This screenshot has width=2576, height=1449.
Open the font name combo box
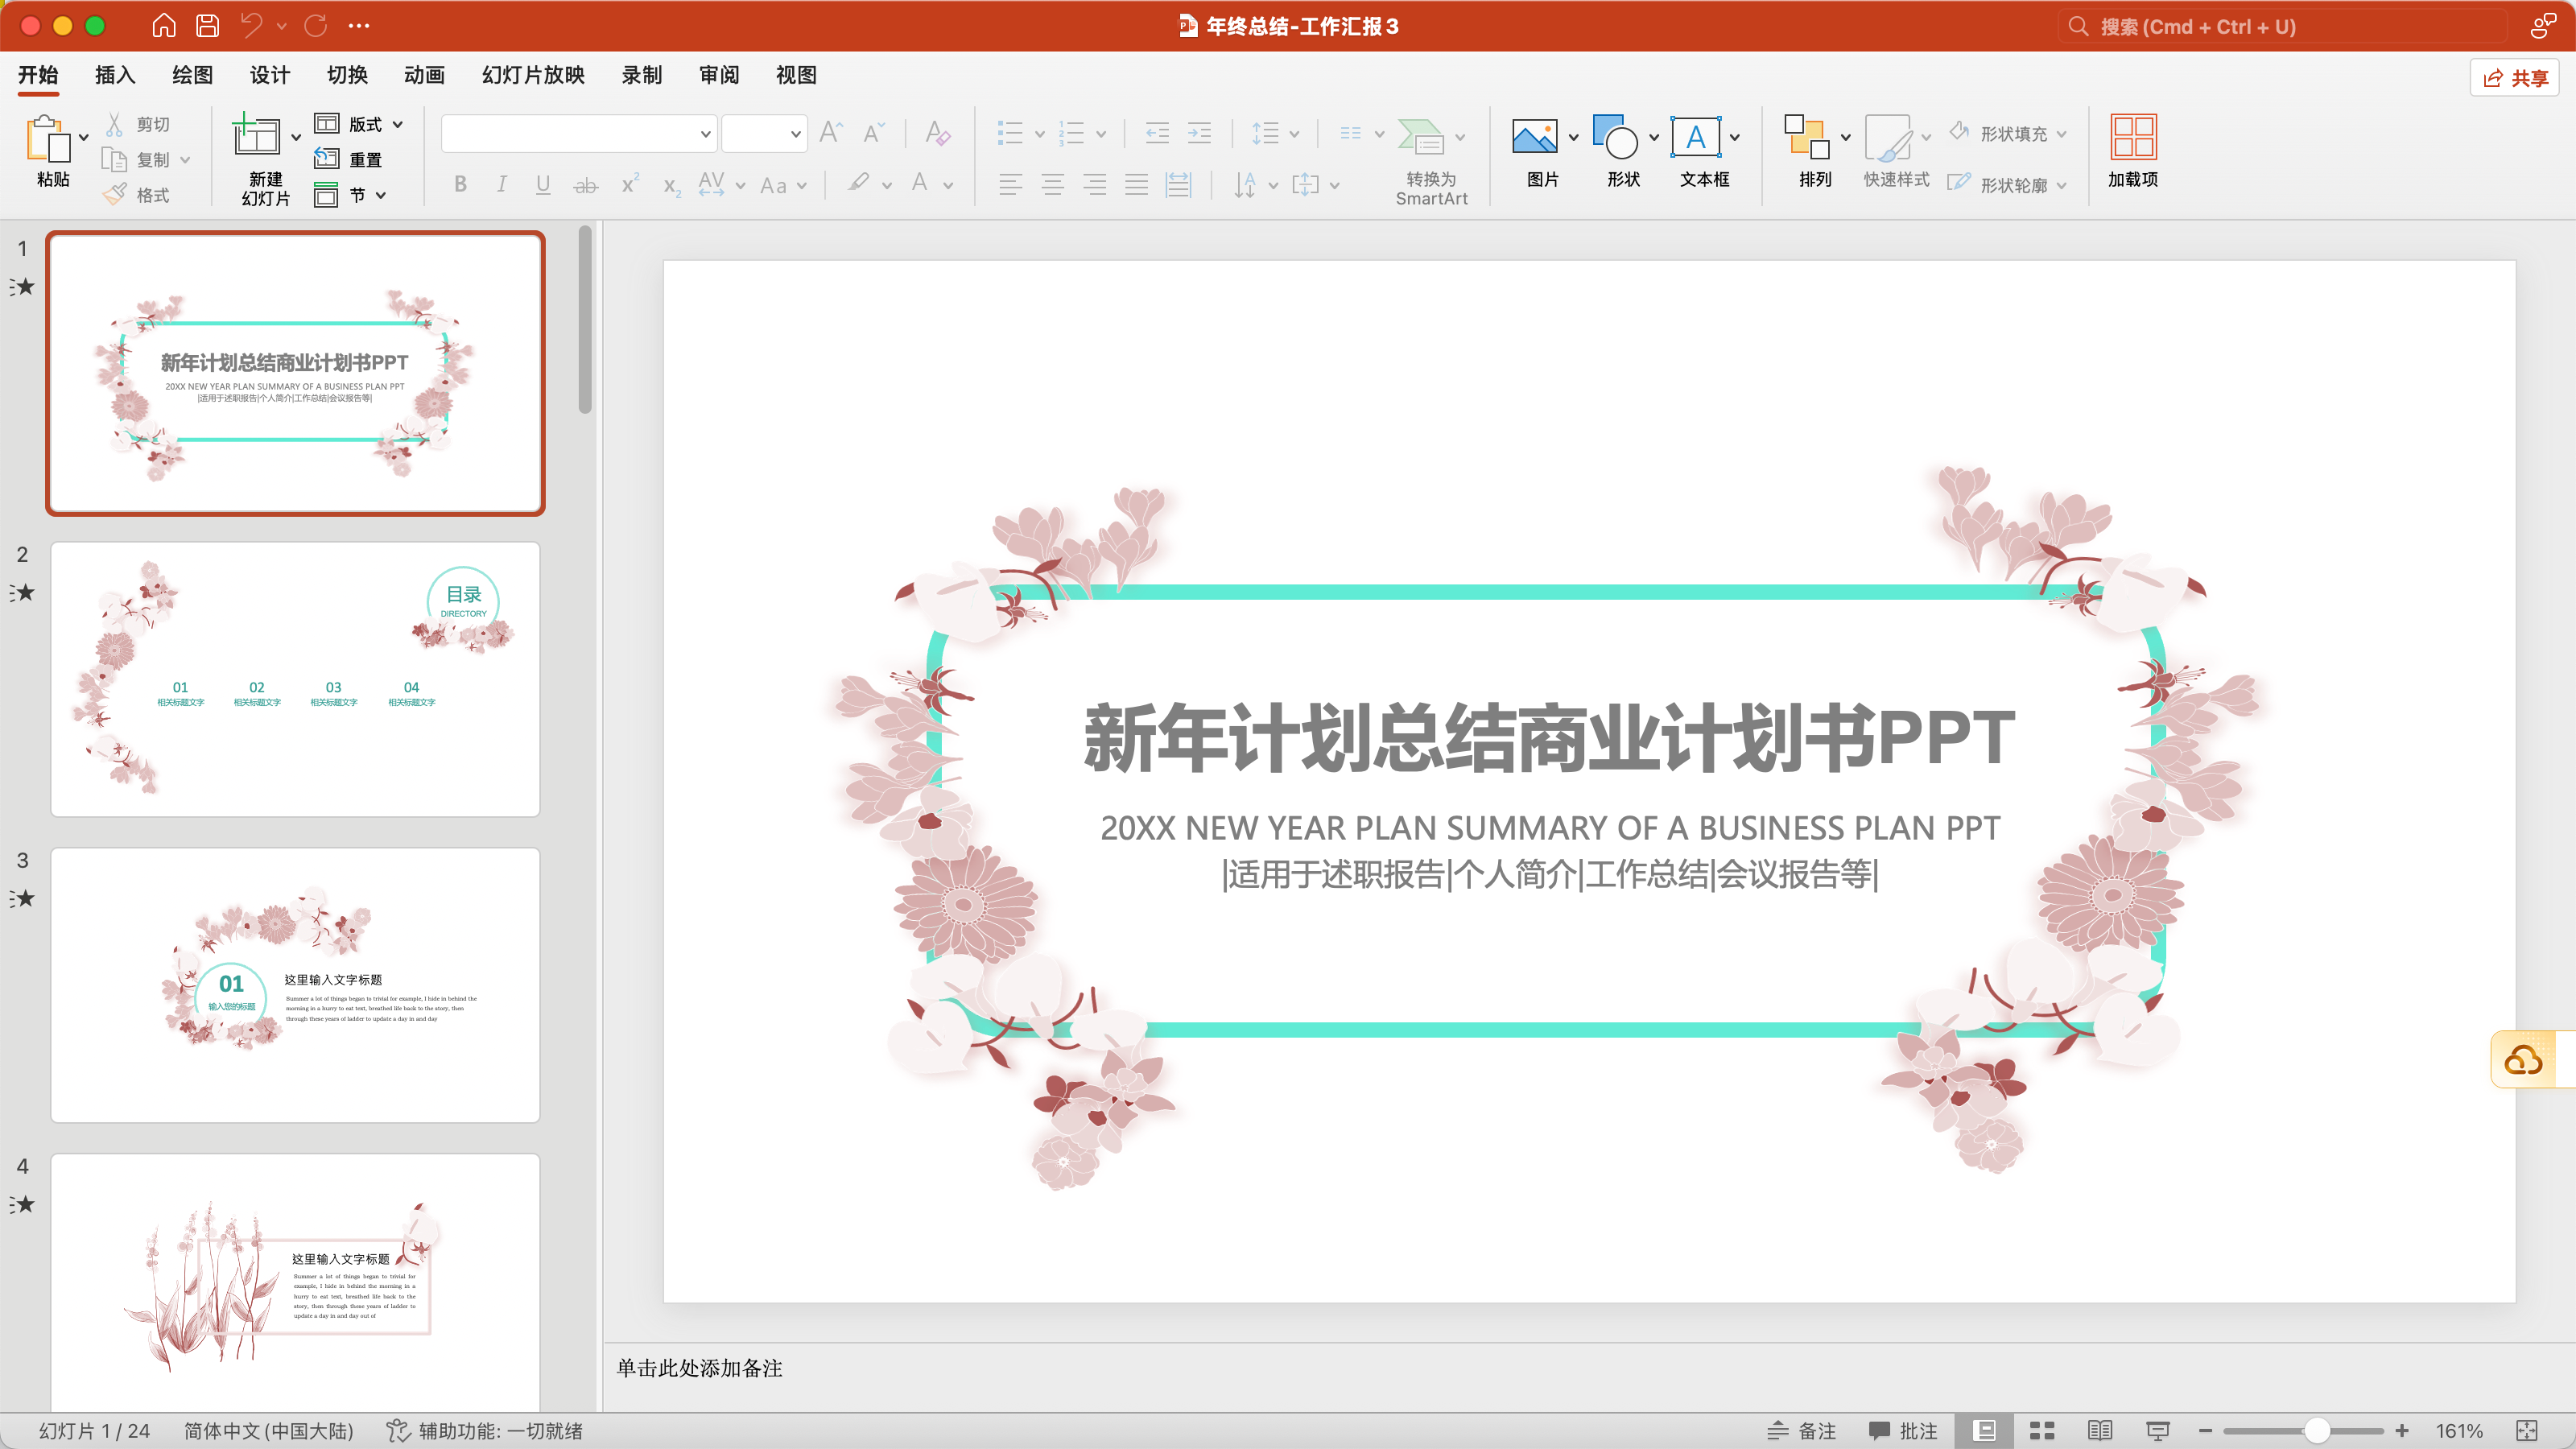[x=579, y=133]
